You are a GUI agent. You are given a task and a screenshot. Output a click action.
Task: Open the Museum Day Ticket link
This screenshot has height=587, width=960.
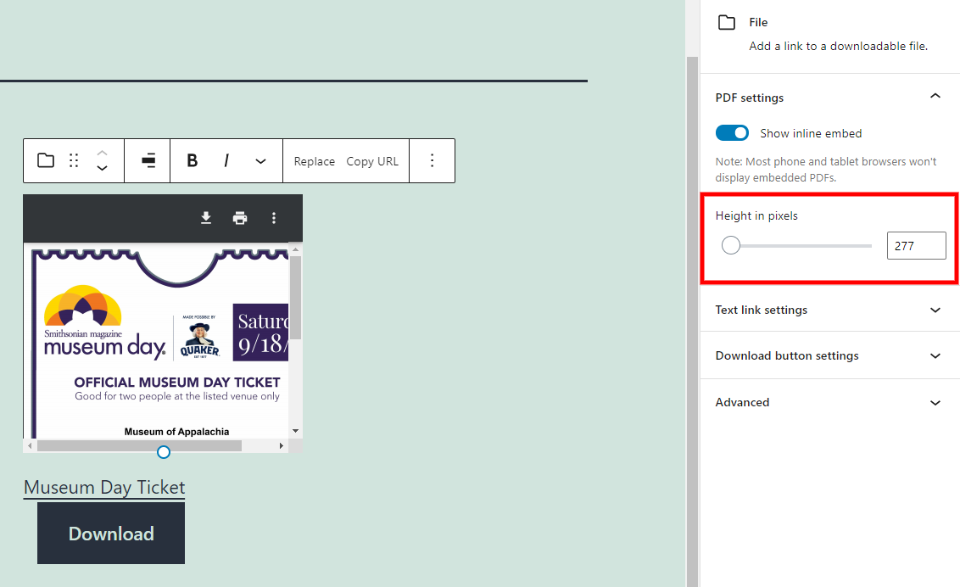click(x=104, y=487)
